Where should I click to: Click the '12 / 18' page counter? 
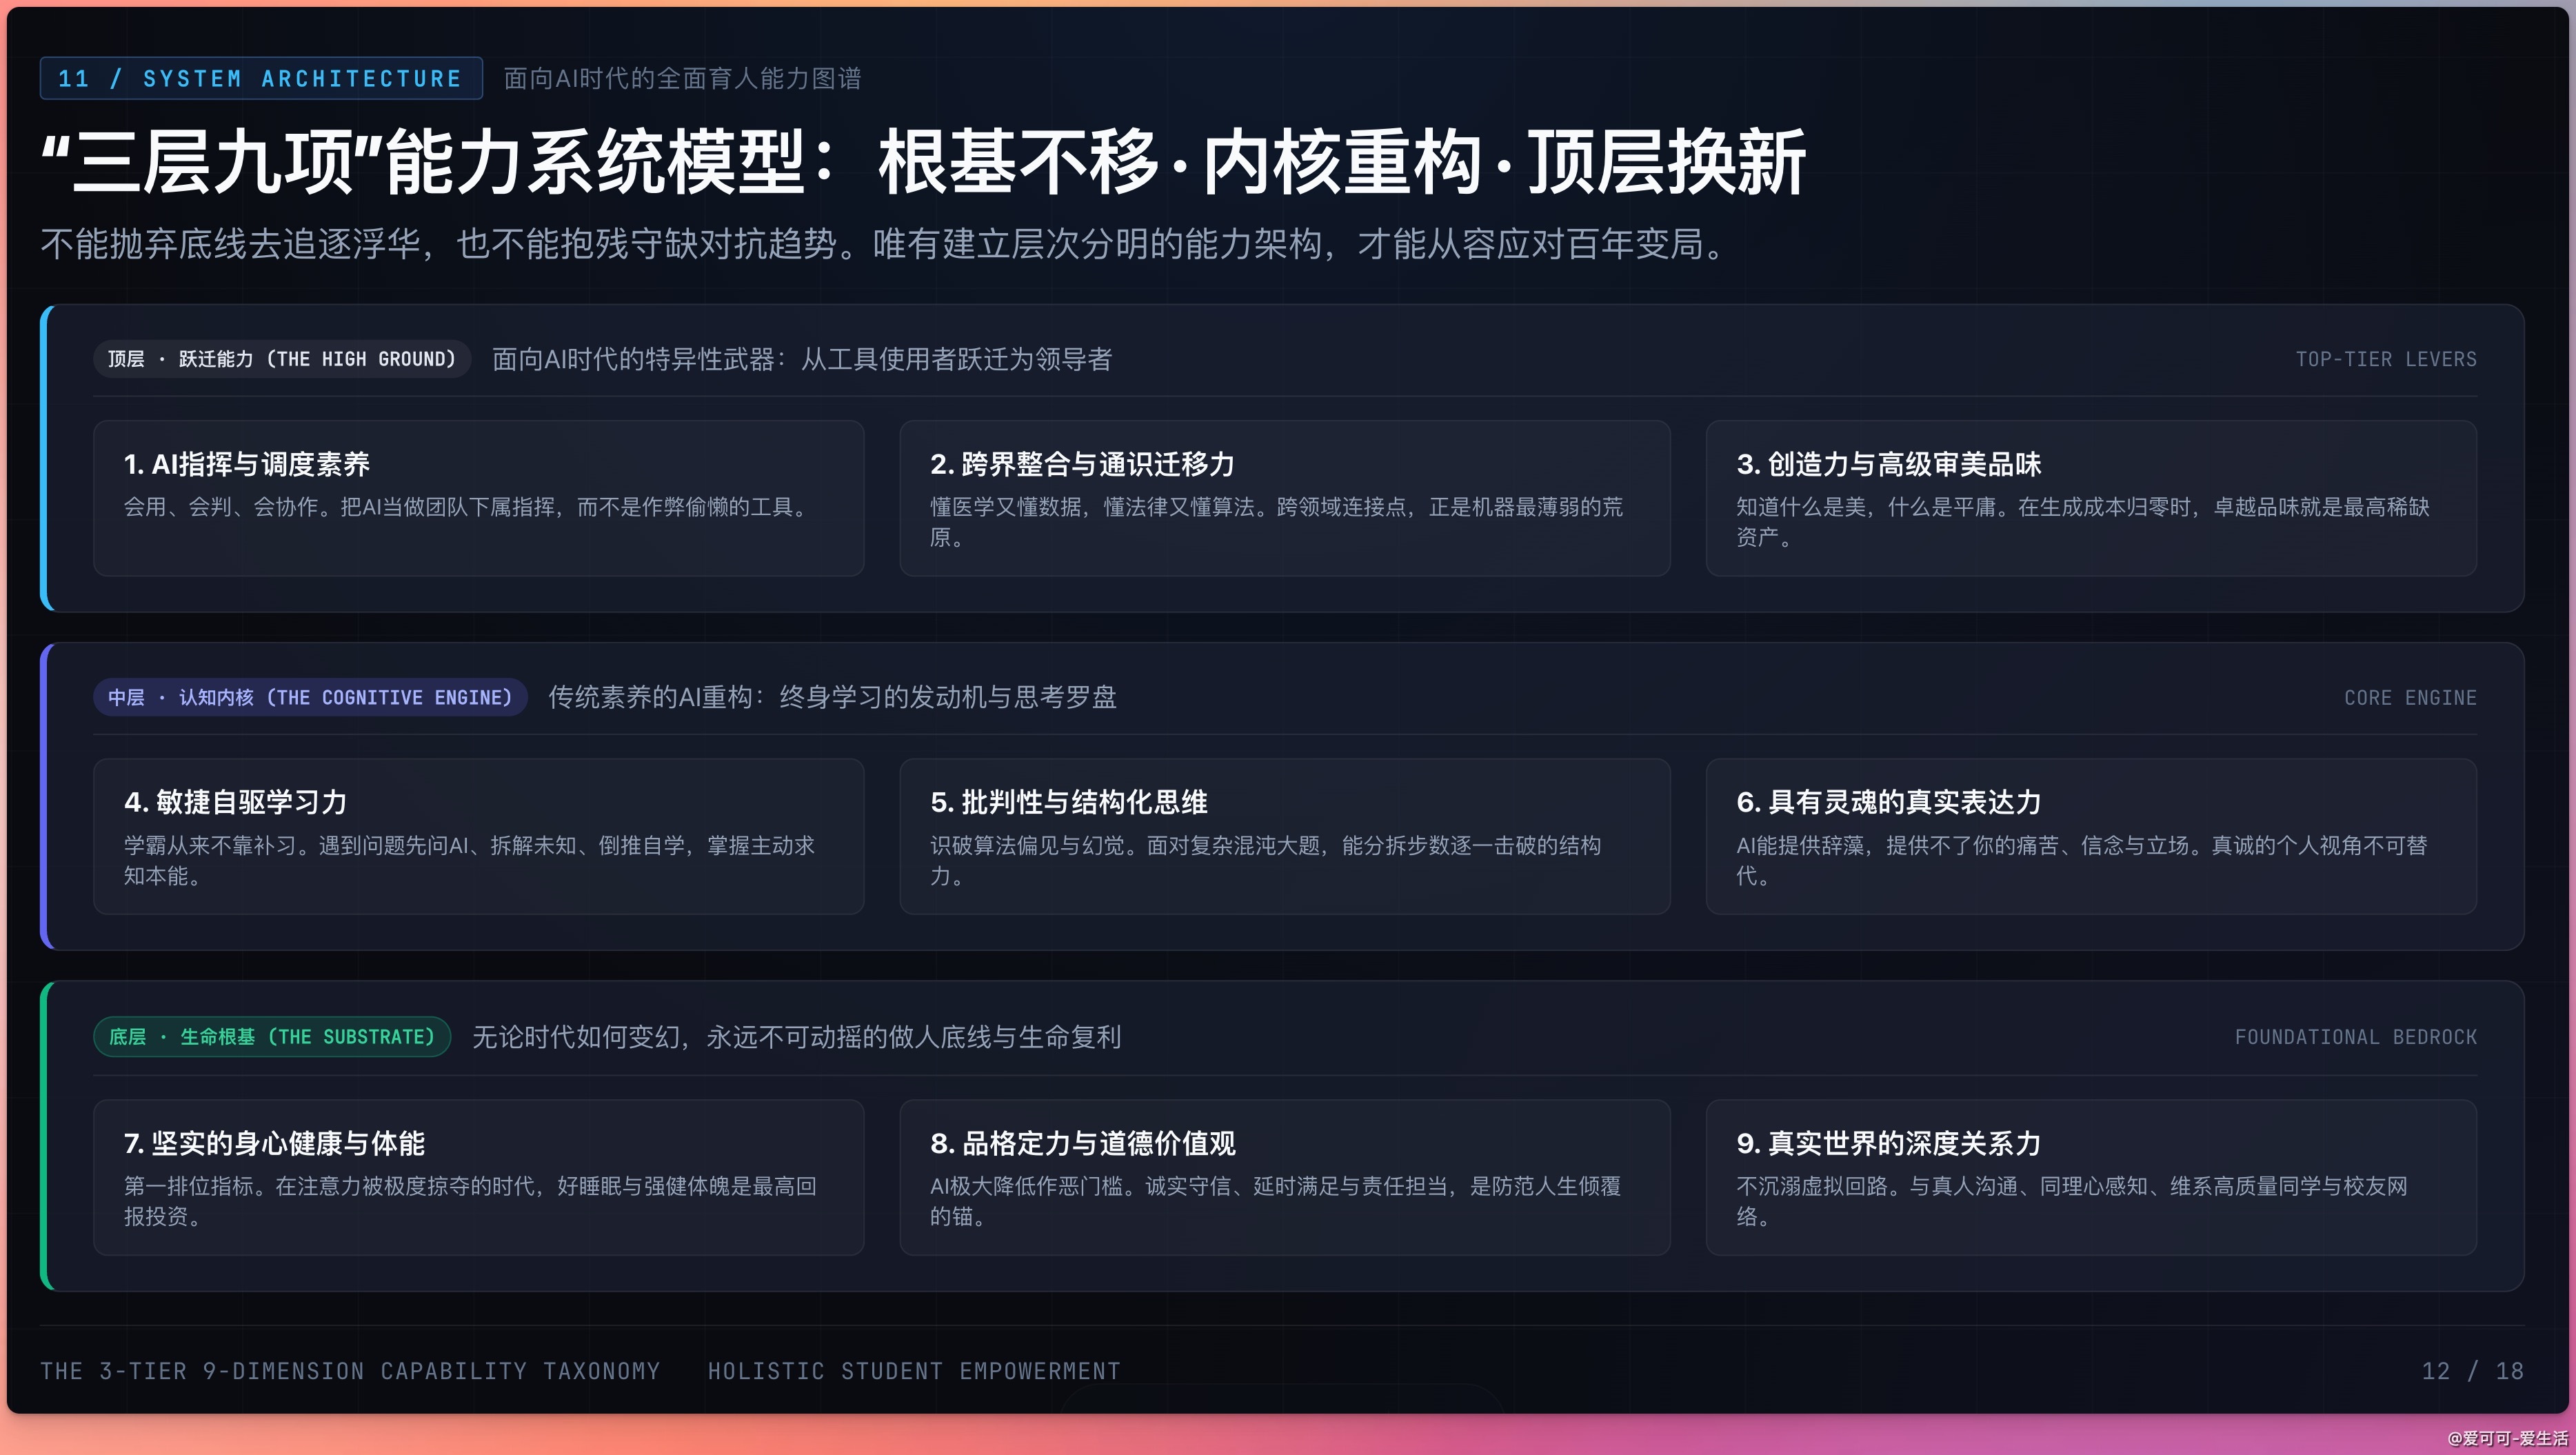tap(2472, 1371)
